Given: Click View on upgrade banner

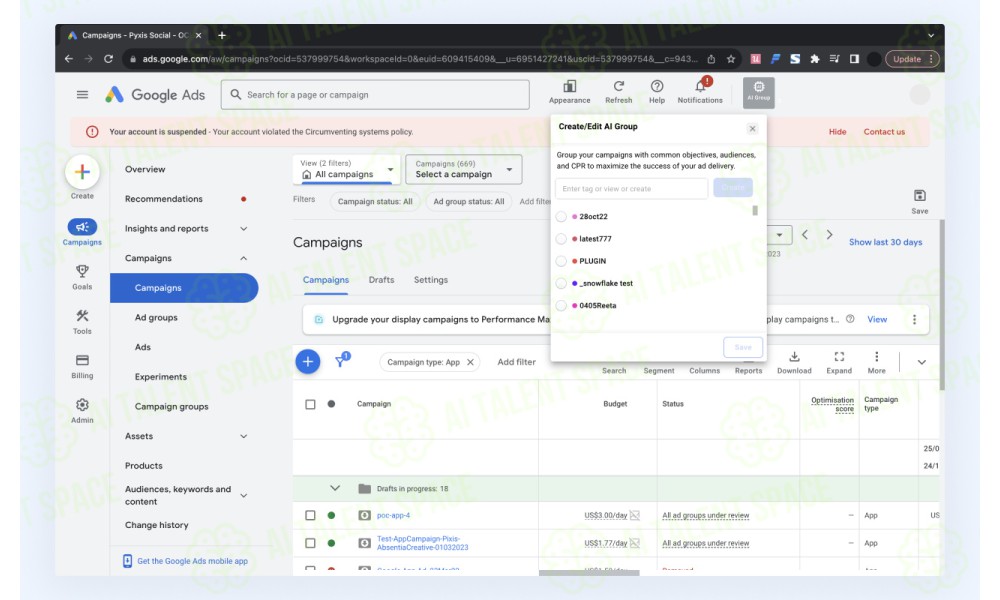Looking at the screenshot, I should coord(877,319).
